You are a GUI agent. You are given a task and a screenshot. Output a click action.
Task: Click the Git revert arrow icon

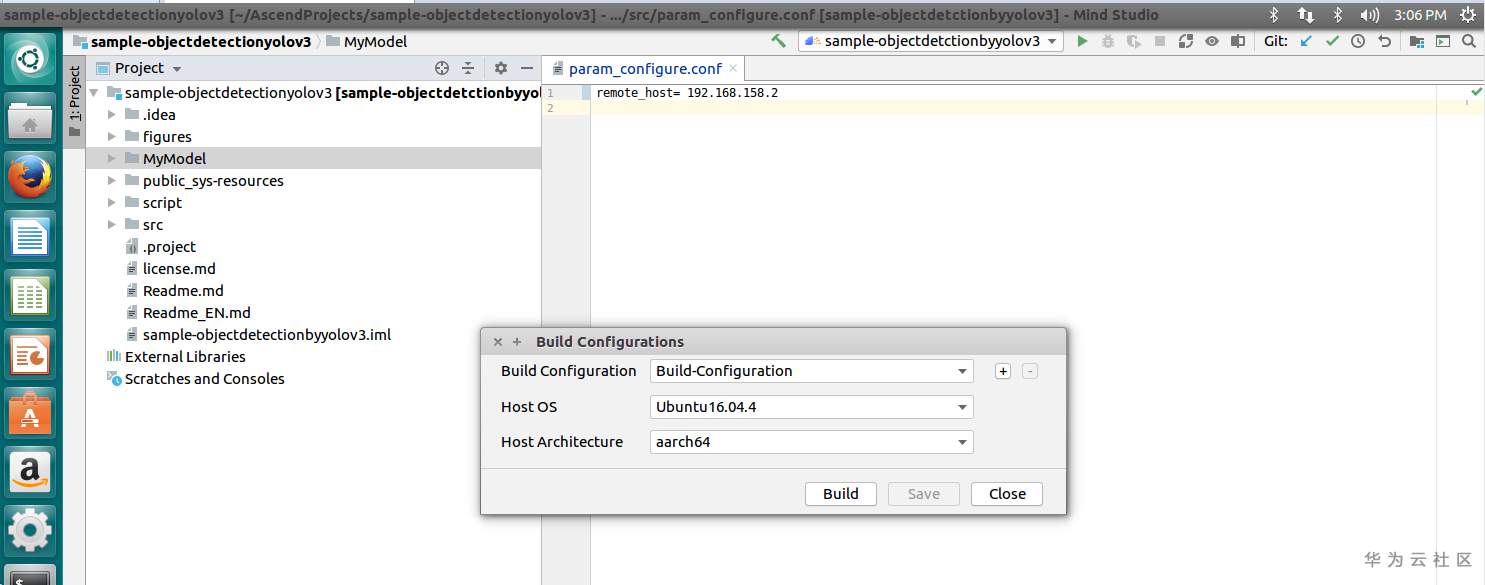1384,41
